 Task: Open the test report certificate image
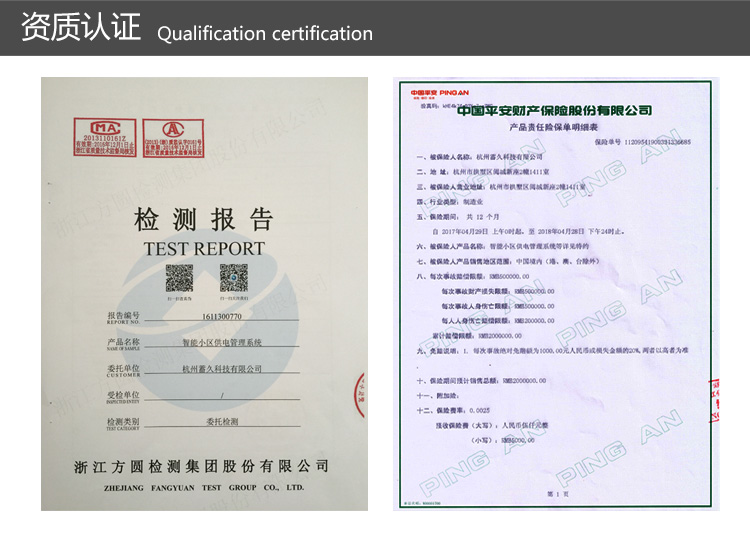pyautogui.click(x=204, y=294)
